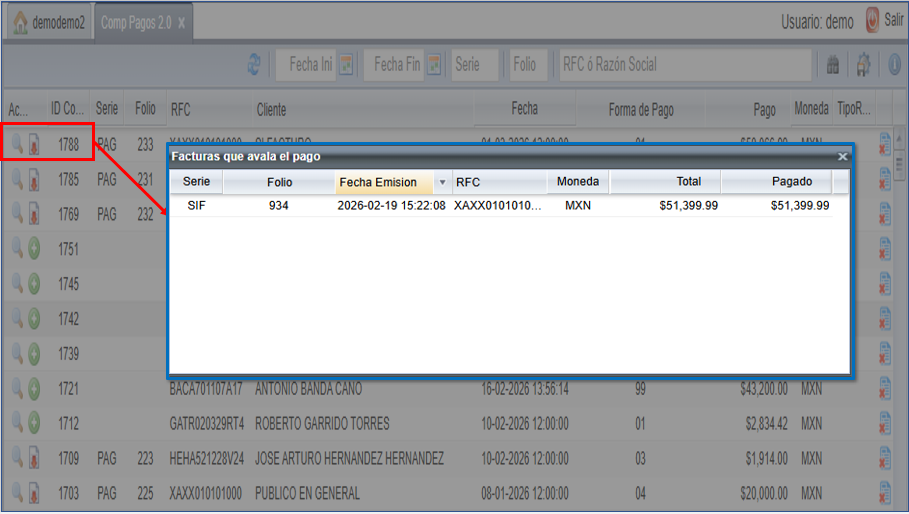909x514 pixels.
Task: Open the settings gear icon in the toolbar
Action: coord(863,65)
